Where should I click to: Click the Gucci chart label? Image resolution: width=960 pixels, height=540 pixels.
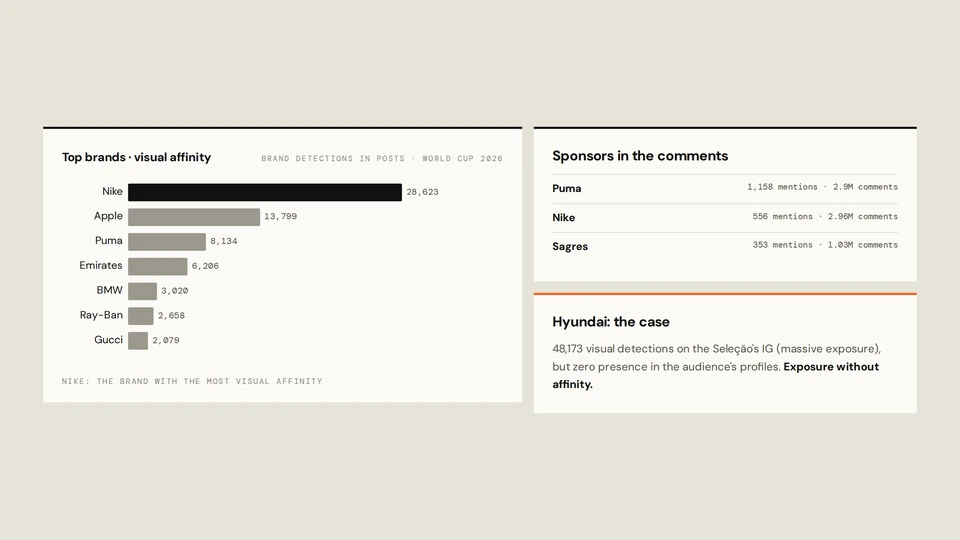coord(108,340)
